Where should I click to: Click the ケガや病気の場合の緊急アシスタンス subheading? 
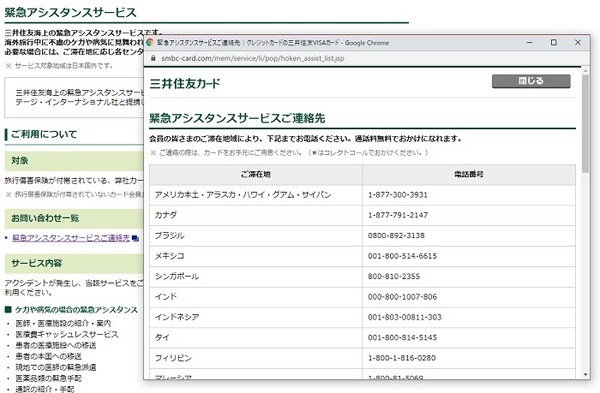[76, 310]
